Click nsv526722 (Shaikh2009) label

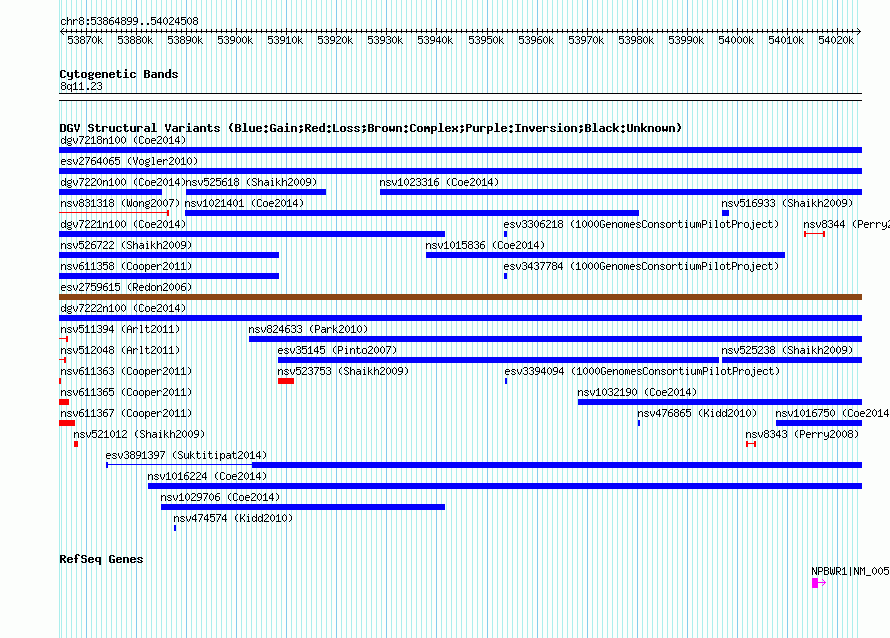pos(126,245)
